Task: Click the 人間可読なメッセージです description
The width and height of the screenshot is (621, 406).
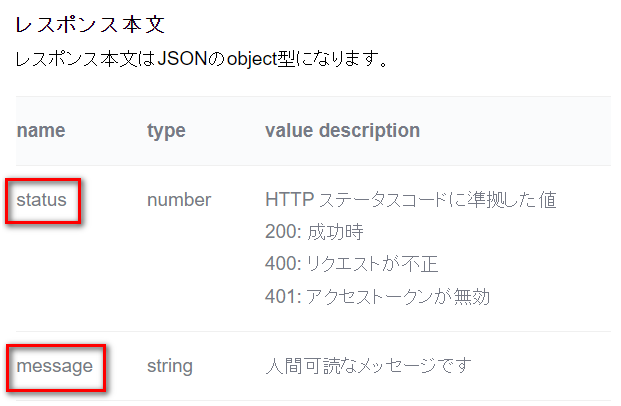Action: (x=368, y=366)
